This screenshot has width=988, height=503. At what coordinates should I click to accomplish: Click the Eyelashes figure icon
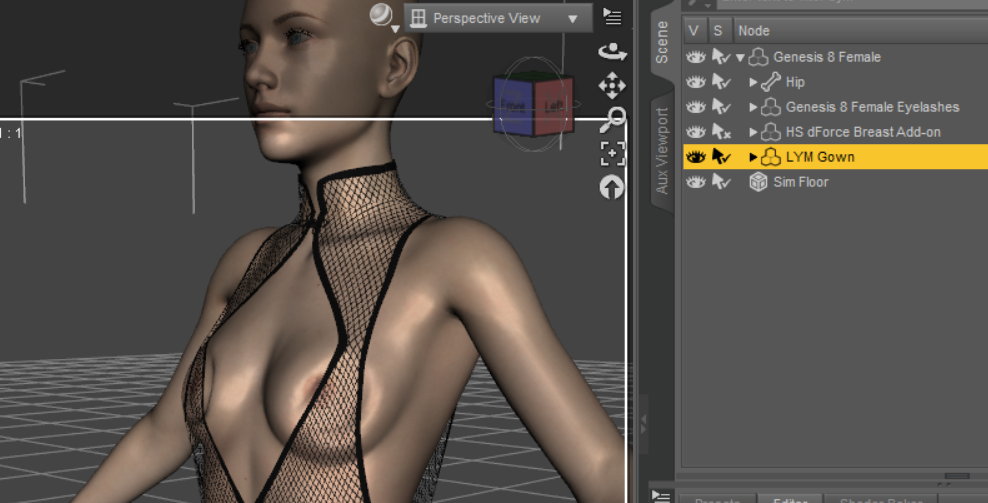click(x=771, y=107)
